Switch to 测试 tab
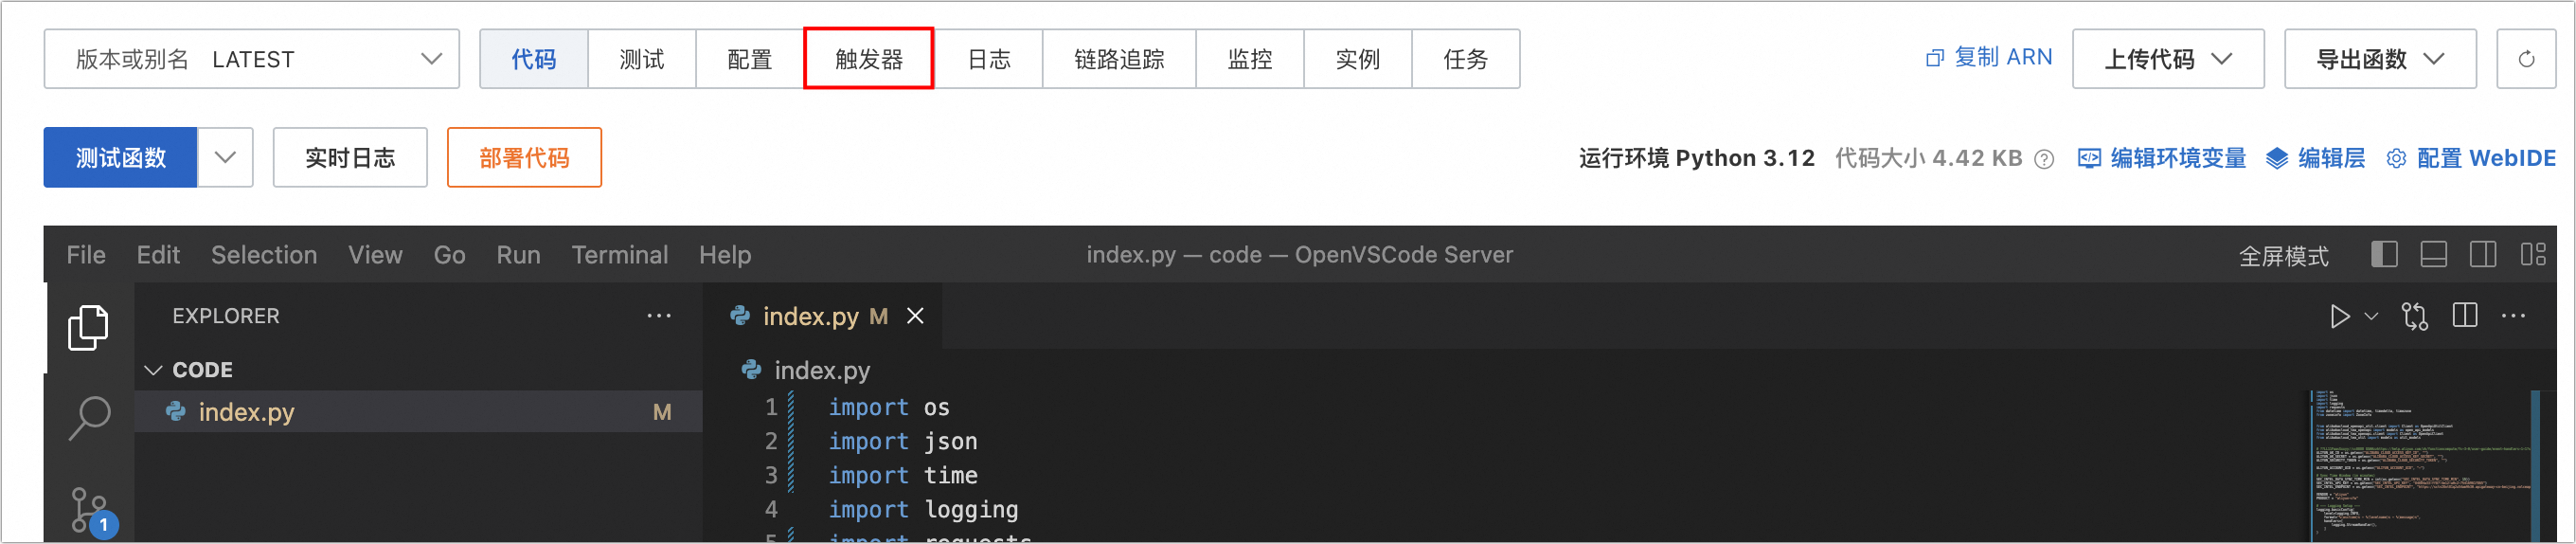This screenshot has height=544, width=2576. [642, 59]
